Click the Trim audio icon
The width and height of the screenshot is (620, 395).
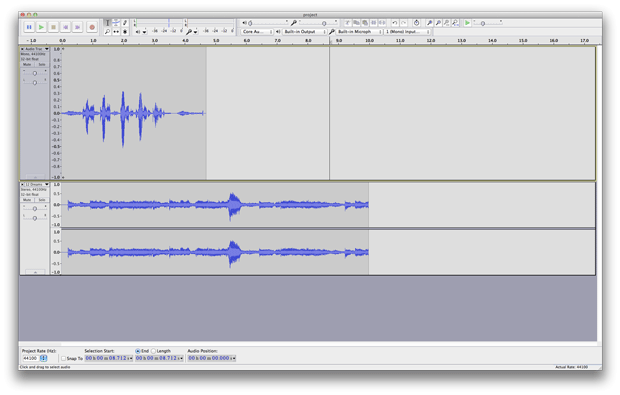click(x=374, y=23)
